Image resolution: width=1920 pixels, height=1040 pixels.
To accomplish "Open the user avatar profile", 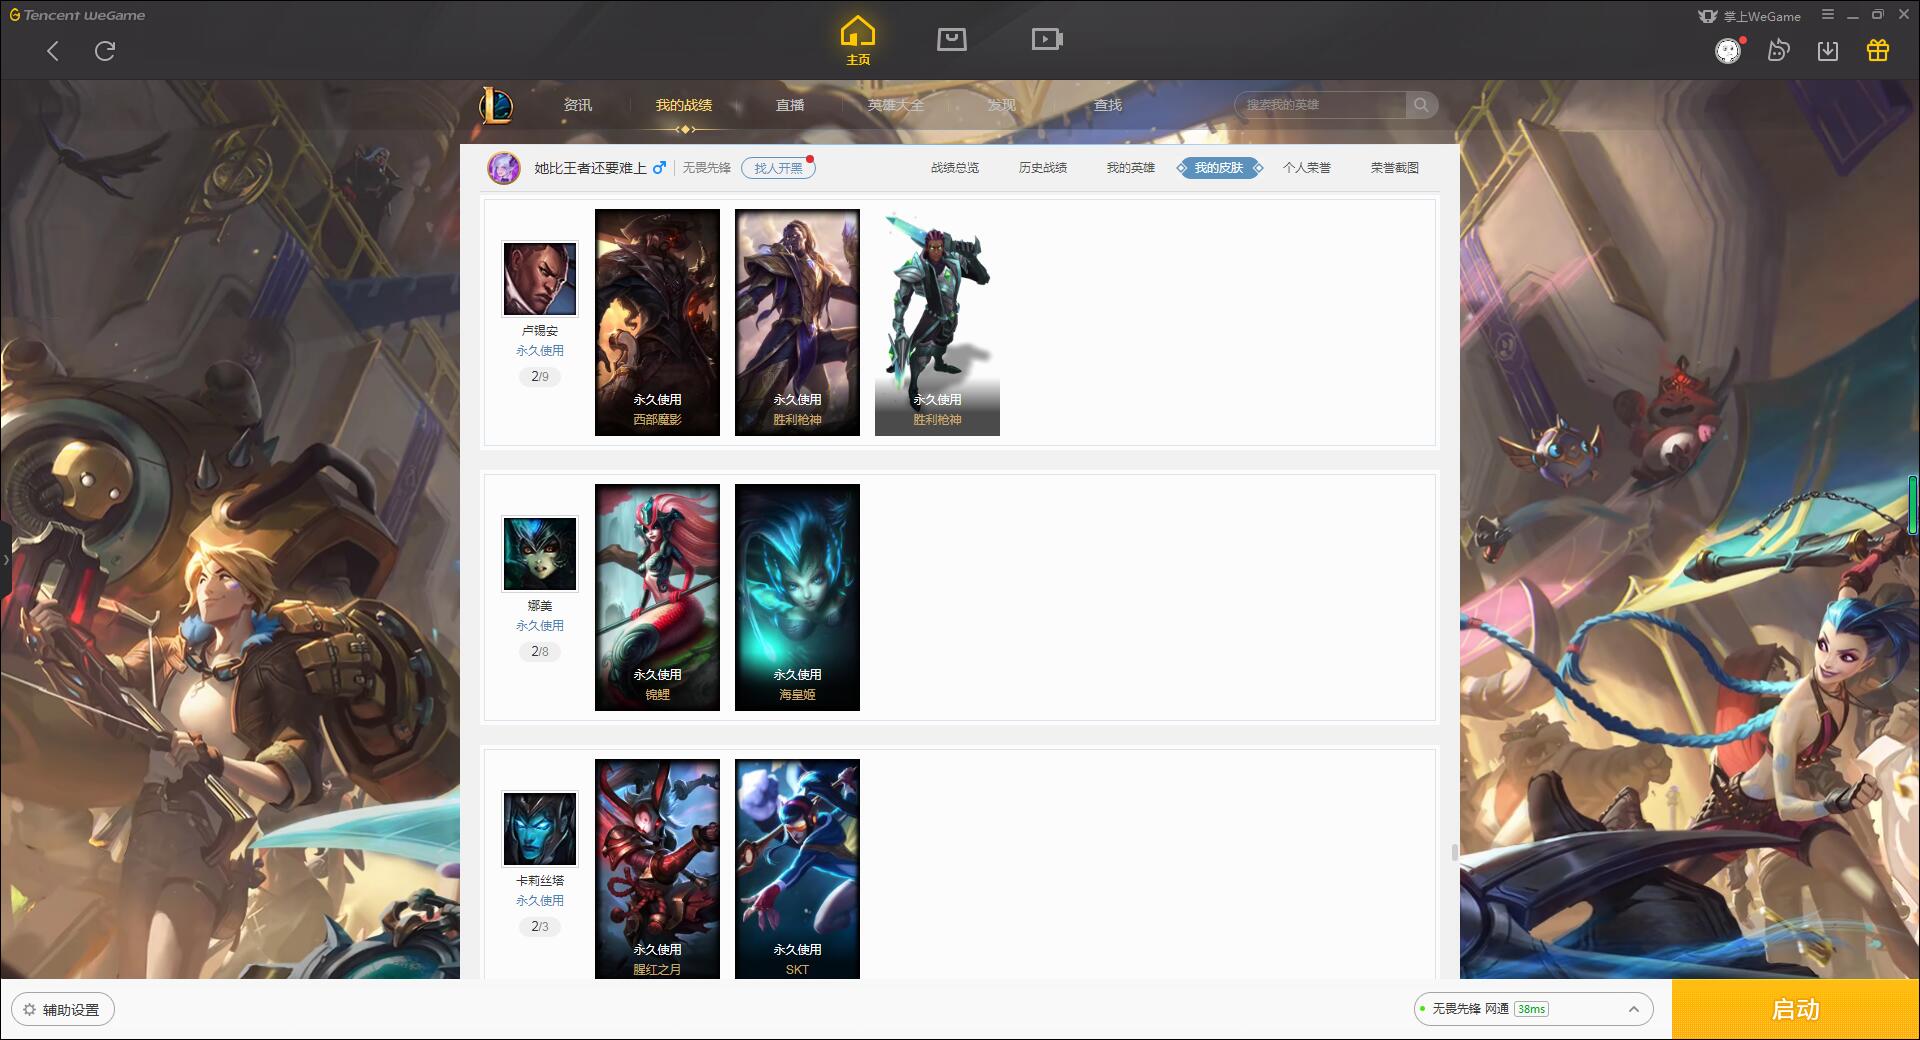I will click(1728, 51).
